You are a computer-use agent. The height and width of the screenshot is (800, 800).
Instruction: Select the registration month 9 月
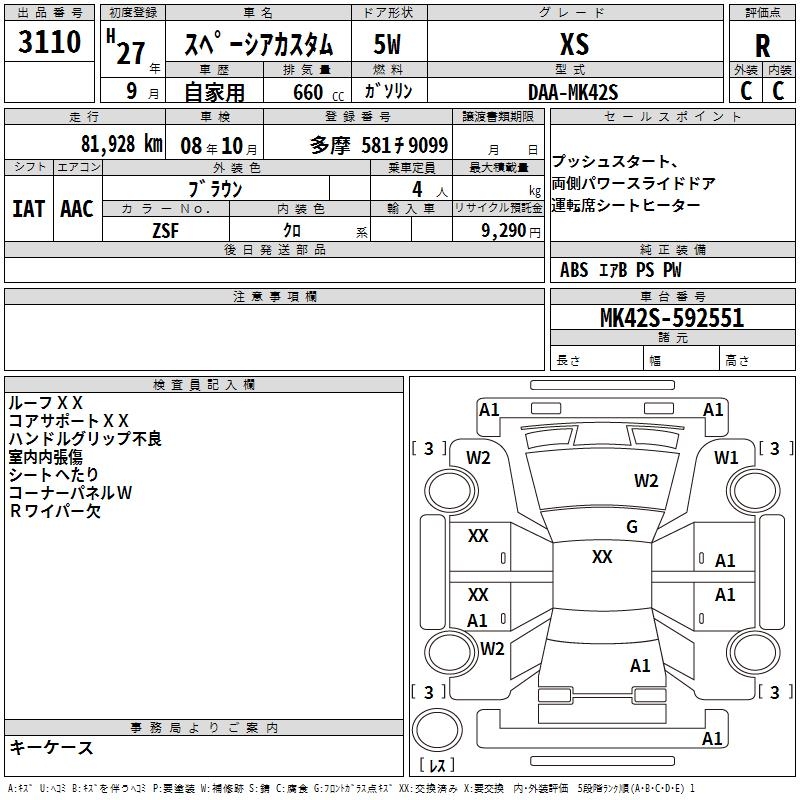143,92
